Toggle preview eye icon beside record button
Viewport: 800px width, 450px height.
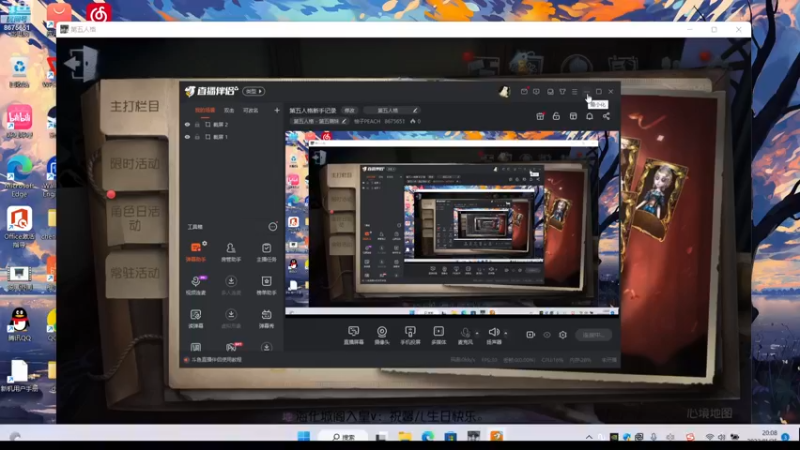(547, 335)
